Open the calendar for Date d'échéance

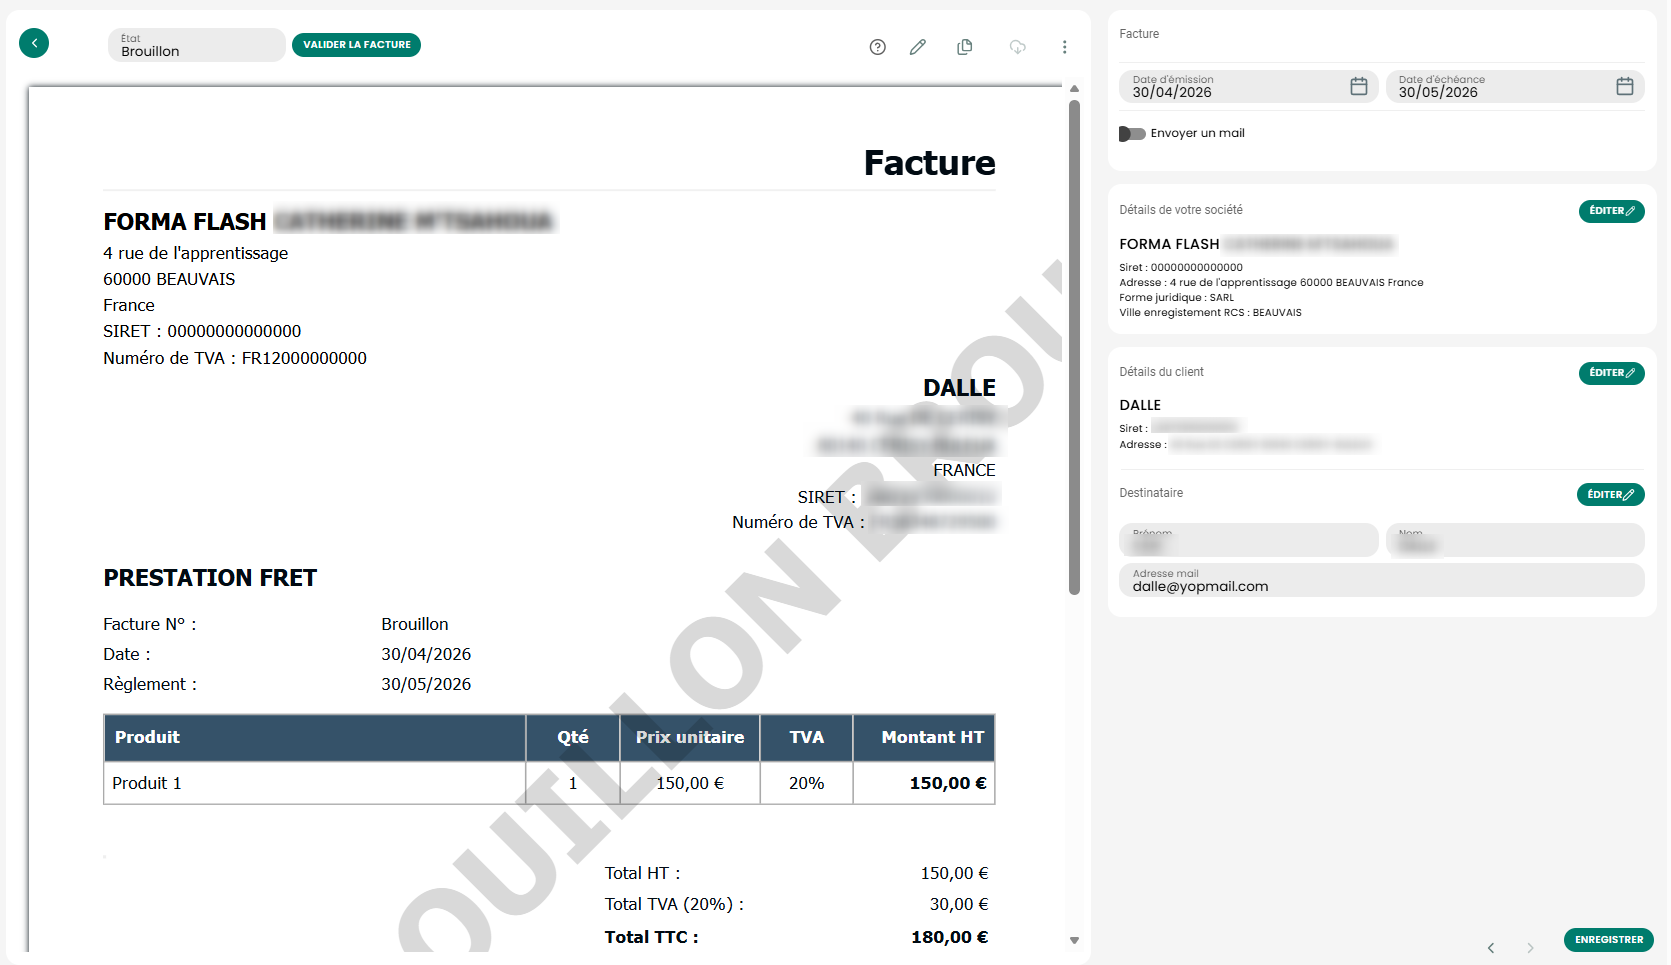1625,86
